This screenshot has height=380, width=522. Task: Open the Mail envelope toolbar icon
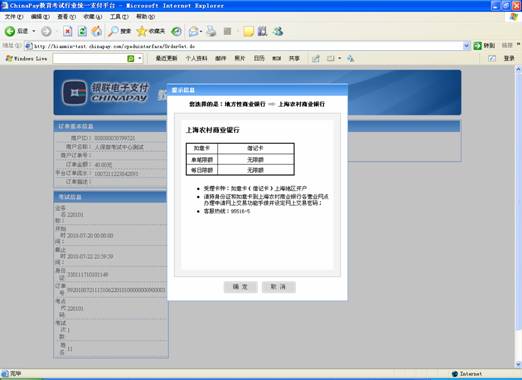[194, 31]
